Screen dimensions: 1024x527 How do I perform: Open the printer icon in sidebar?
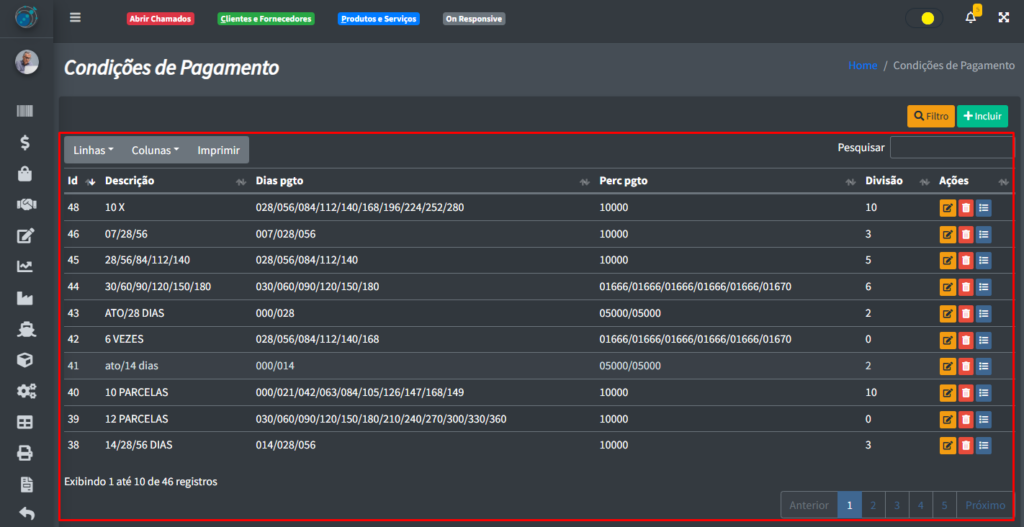click(x=26, y=453)
